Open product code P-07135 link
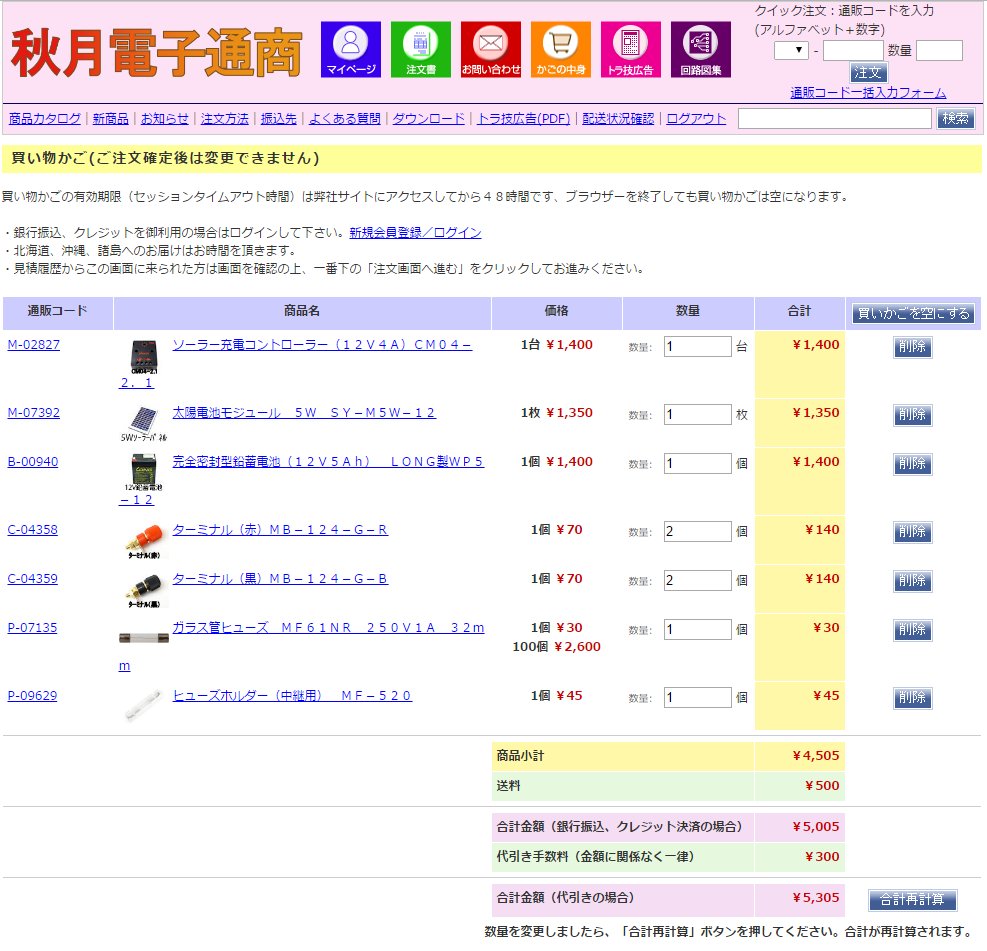The height and width of the screenshot is (951, 987). point(32,628)
